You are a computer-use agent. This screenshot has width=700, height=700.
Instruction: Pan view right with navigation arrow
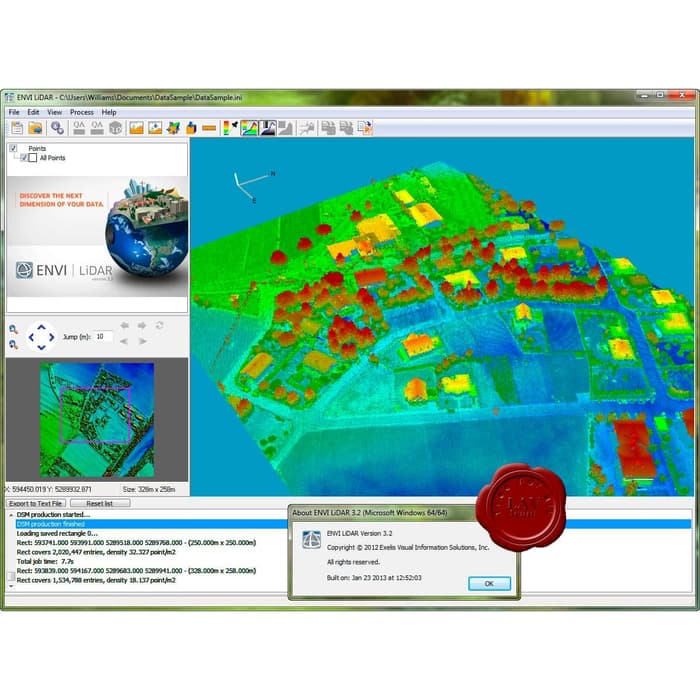(52, 337)
